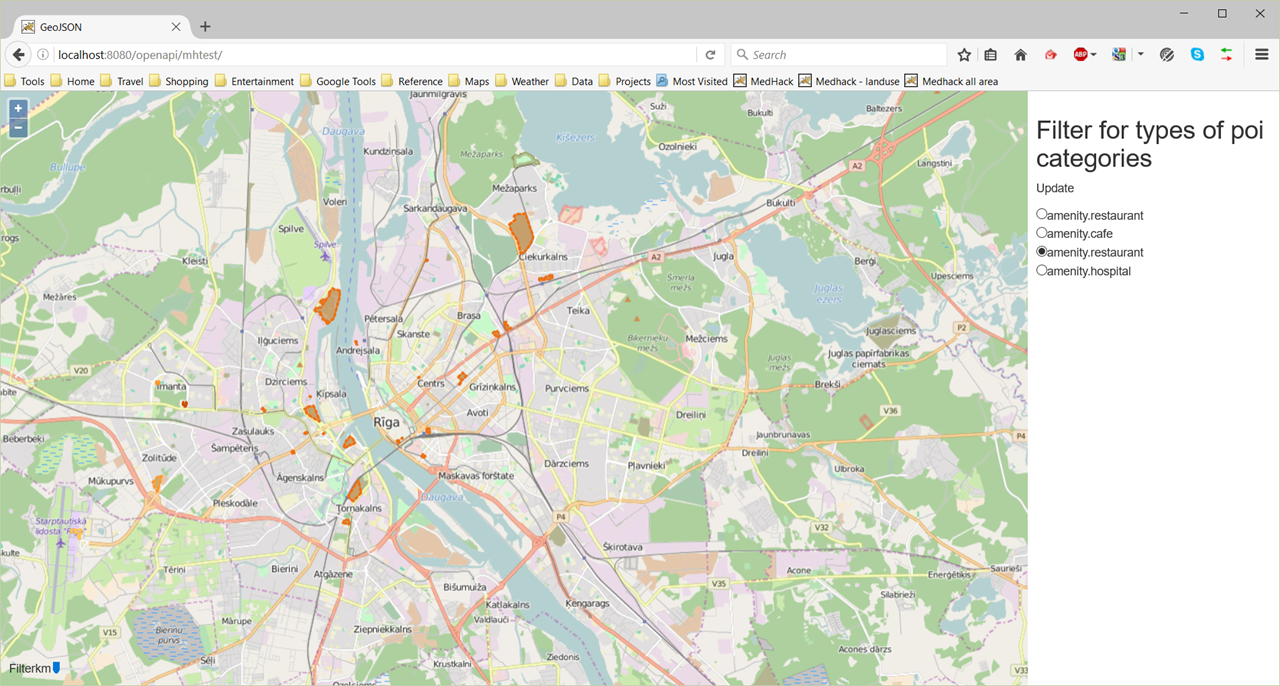The width and height of the screenshot is (1280, 686).
Task: Select the amenity.hospital radio button
Action: pos(1042,270)
